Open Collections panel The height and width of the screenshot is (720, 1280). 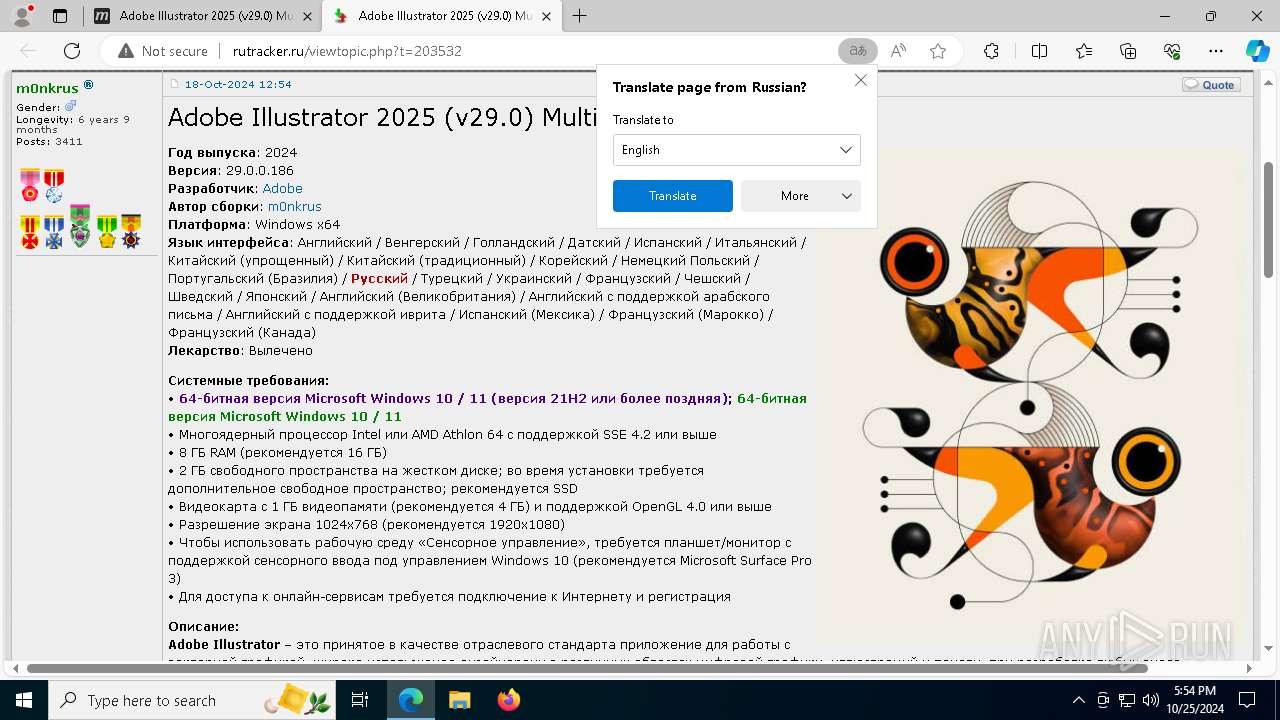[1128, 51]
